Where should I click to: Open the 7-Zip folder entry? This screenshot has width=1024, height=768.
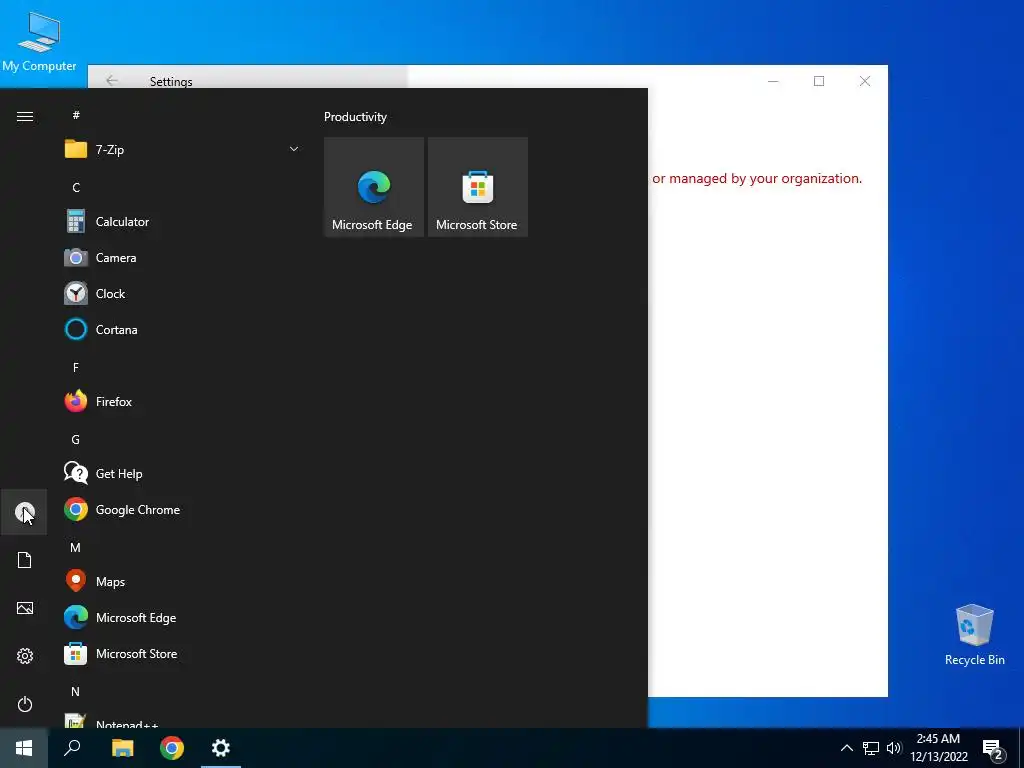[x=182, y=150]
